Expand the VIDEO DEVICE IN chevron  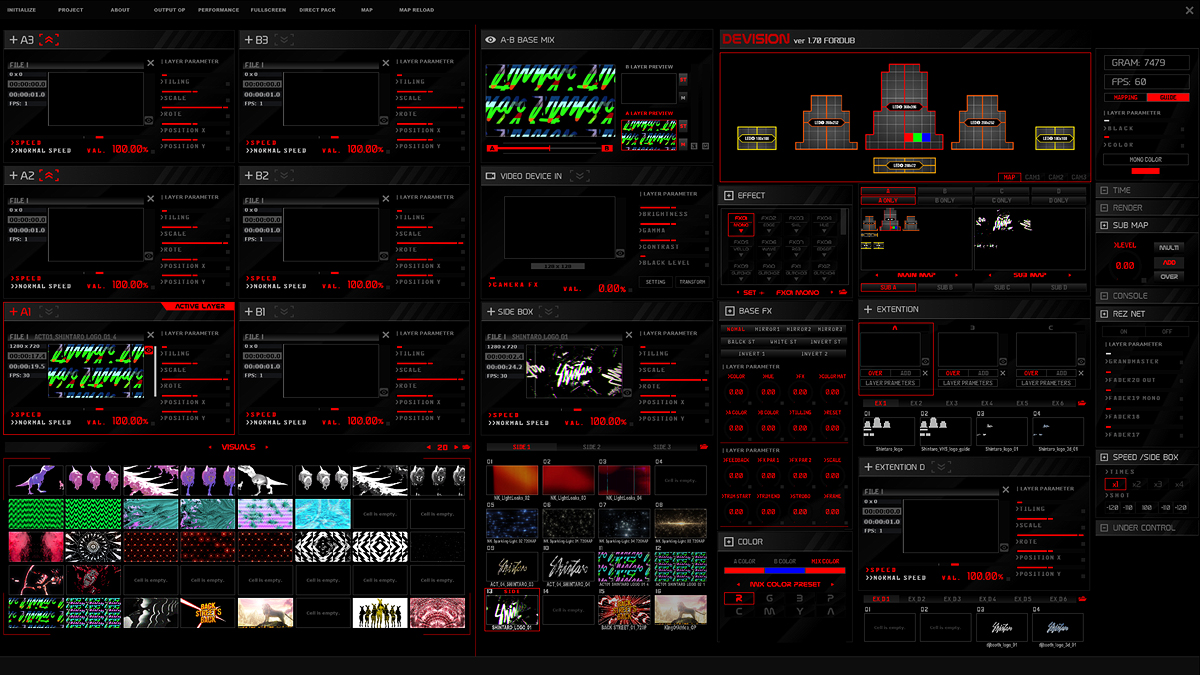coord(578,176)
